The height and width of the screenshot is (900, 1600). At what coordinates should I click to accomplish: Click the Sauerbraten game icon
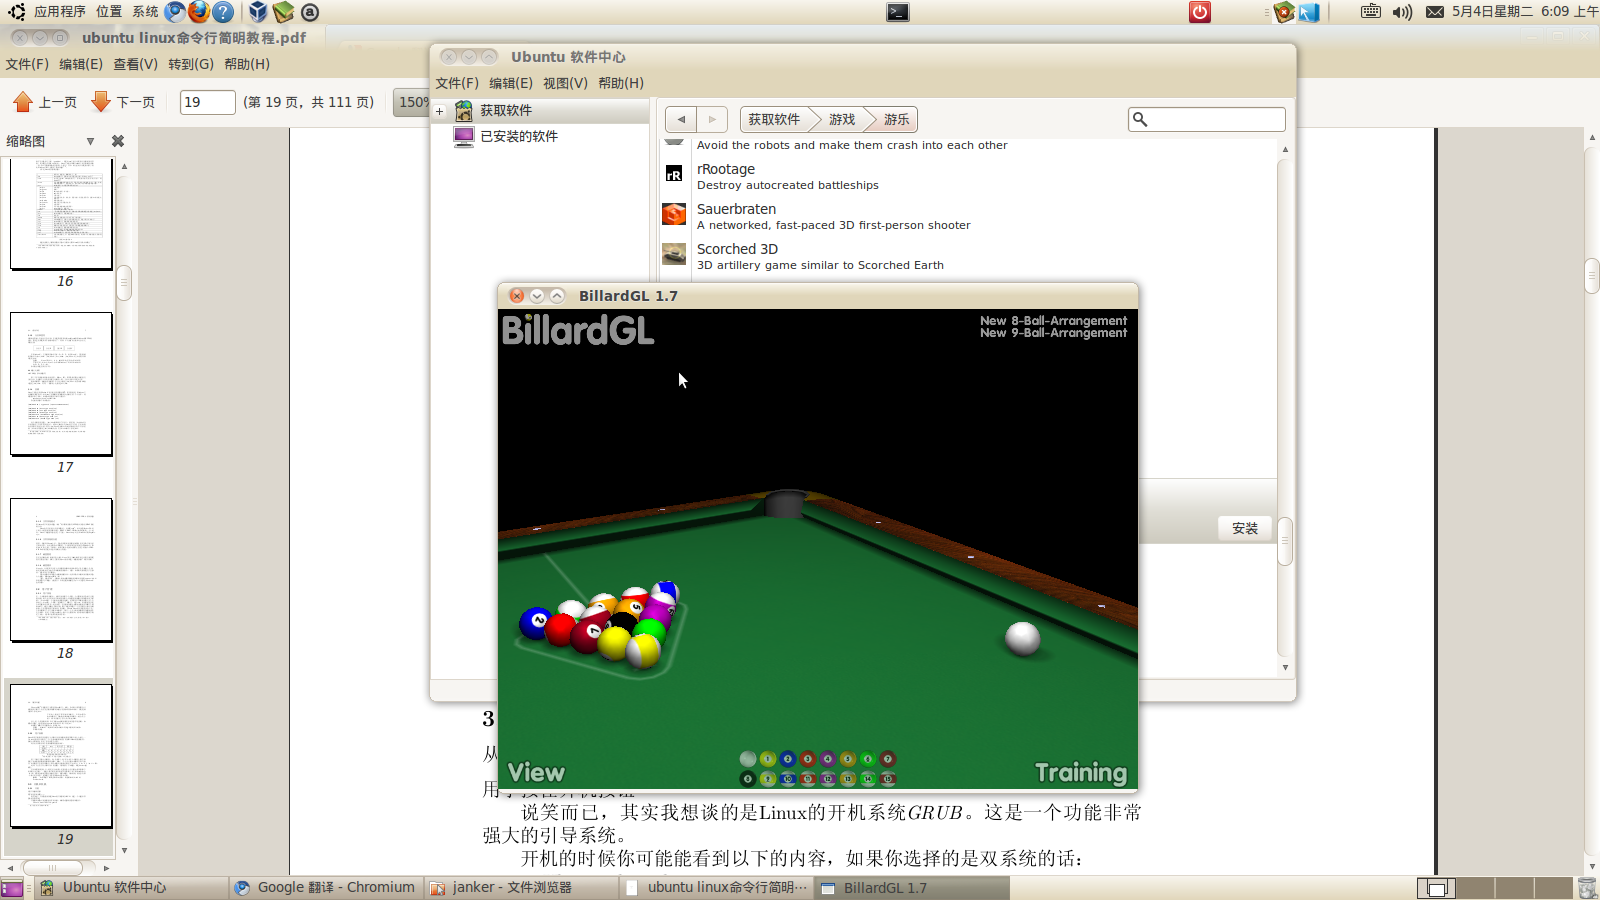coord(674,214)
